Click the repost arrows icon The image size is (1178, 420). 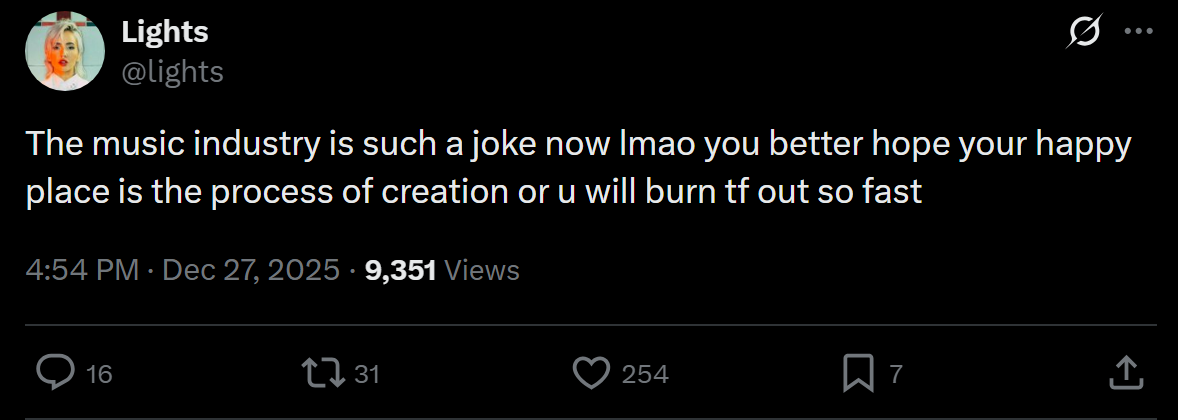click(x=323, y=373)
